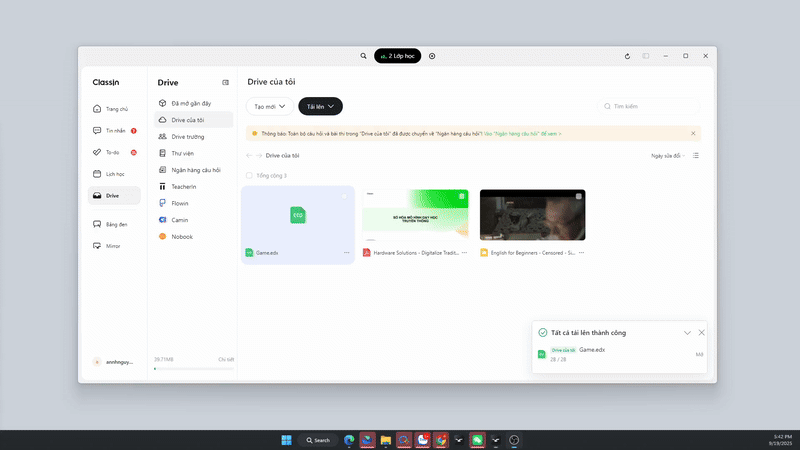Open more options for Hardware Solutions file
This screenshot has height=450, width=800.
464,253
